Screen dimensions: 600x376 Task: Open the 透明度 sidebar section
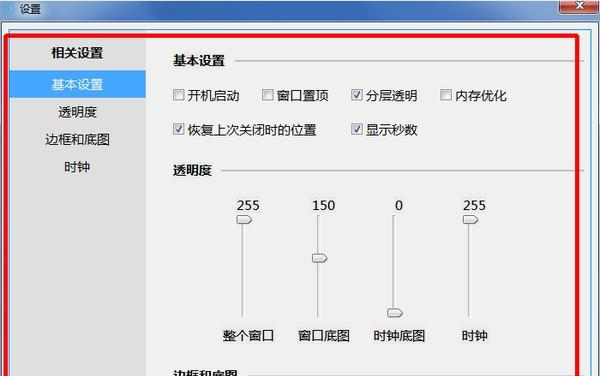[77, 112]
